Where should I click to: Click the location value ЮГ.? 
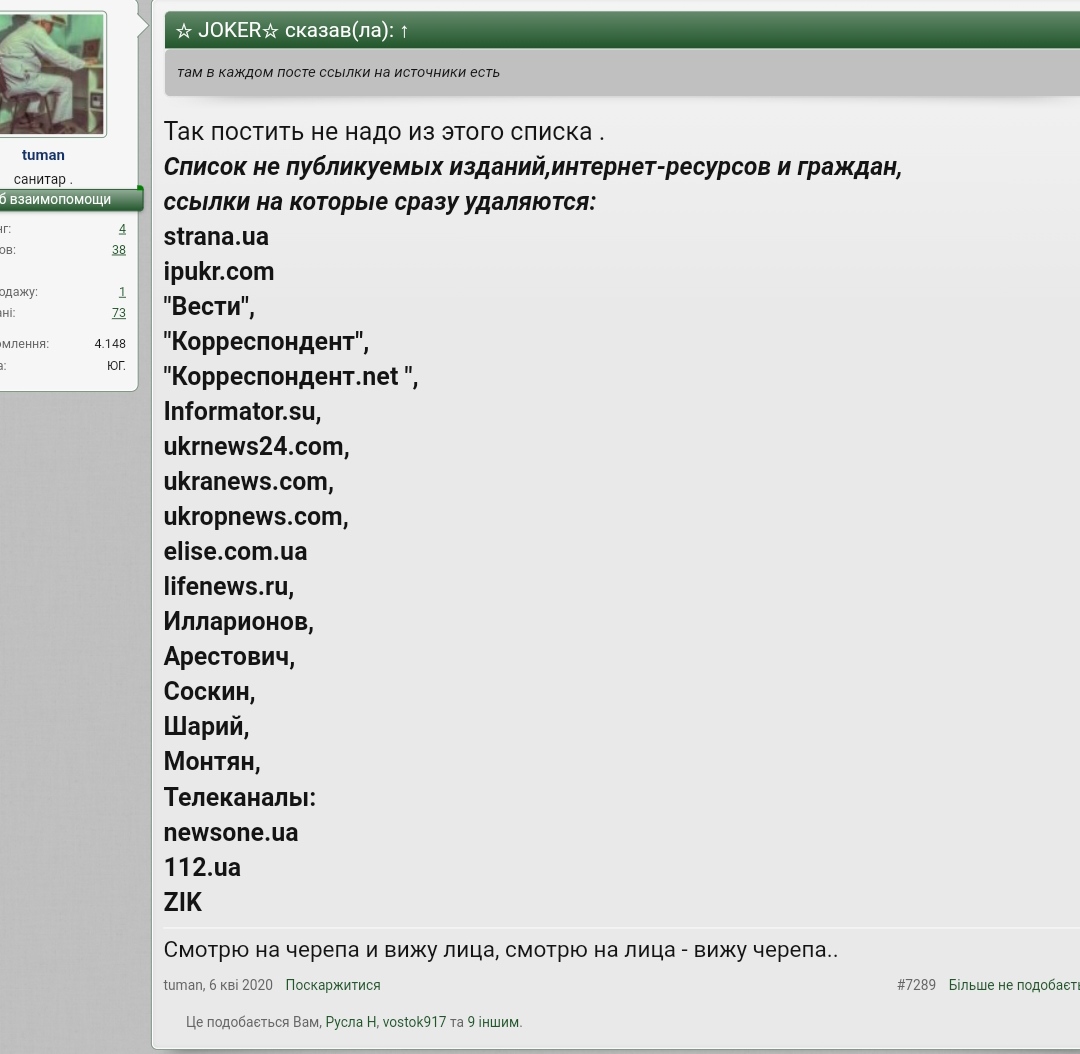(x=116, y=366)
